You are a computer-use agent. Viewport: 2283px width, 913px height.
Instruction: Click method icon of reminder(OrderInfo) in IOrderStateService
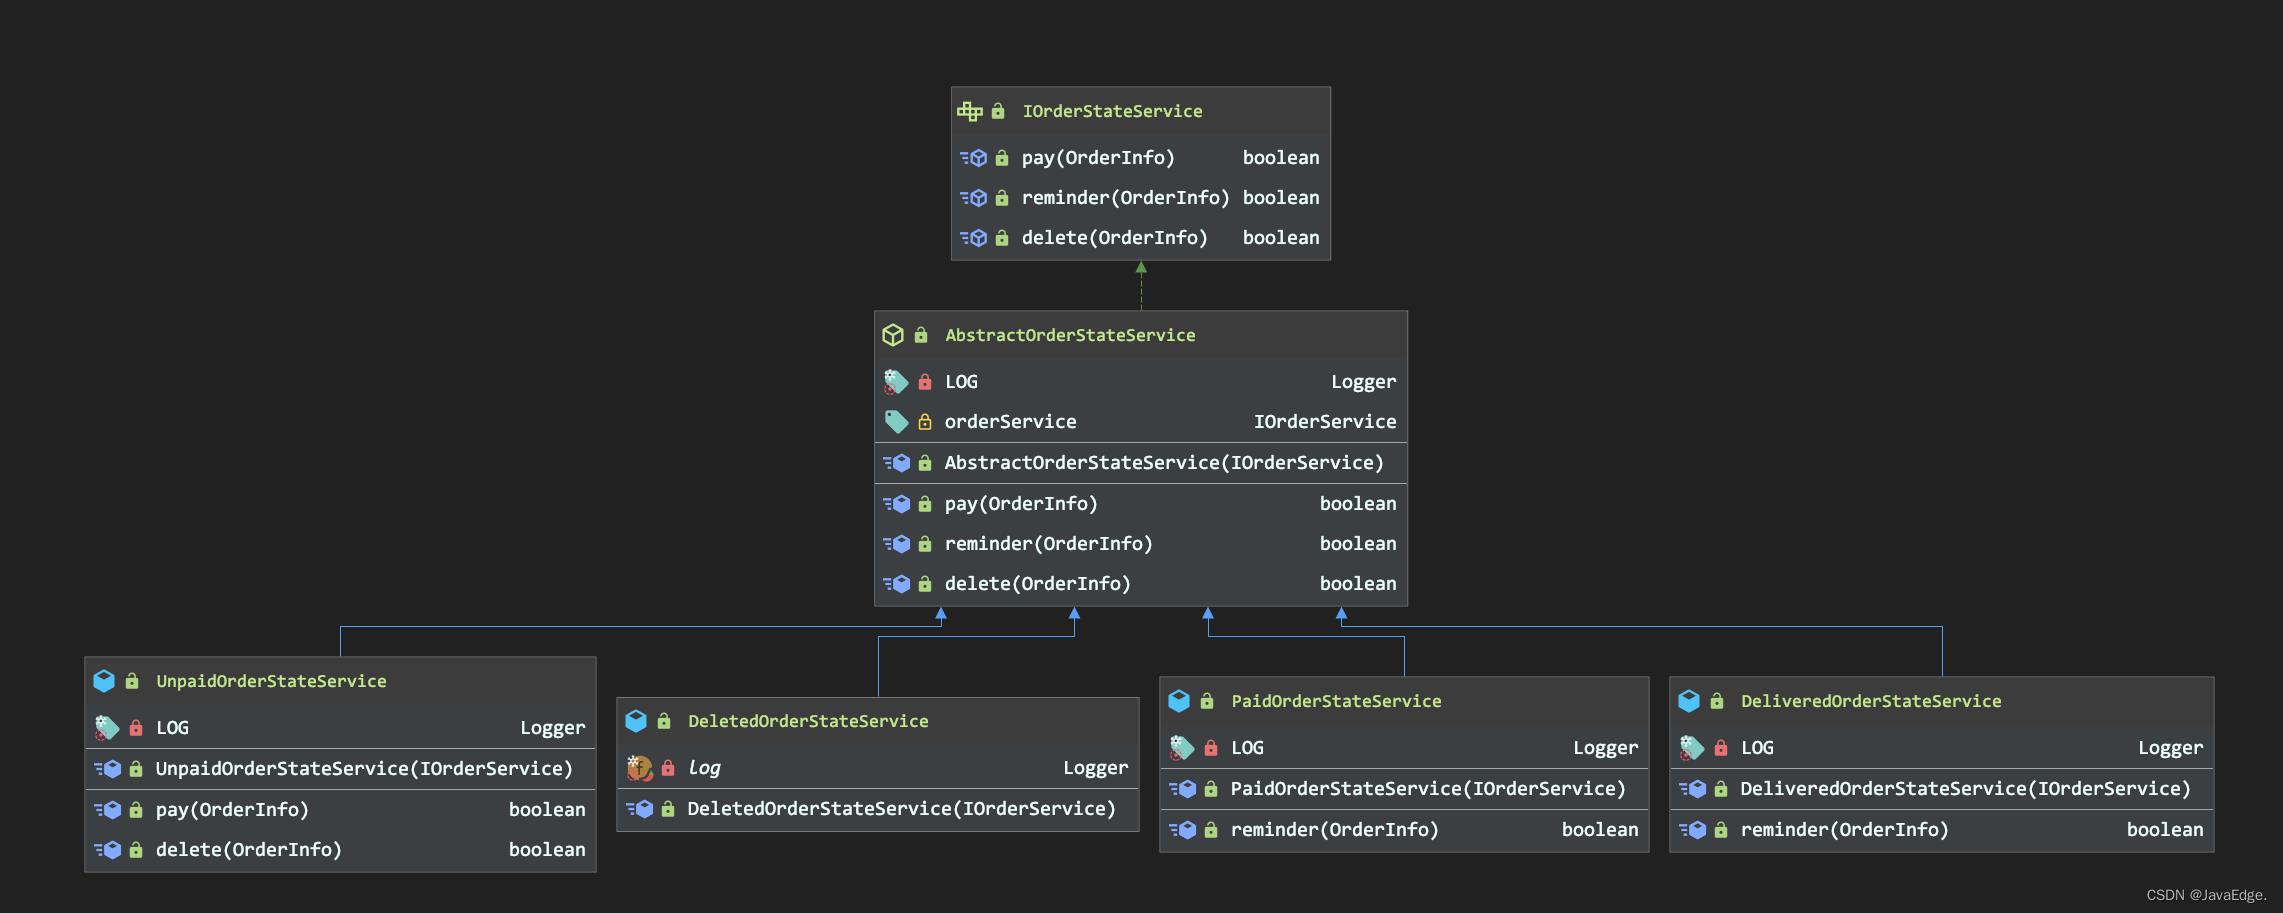pos(974,198)
